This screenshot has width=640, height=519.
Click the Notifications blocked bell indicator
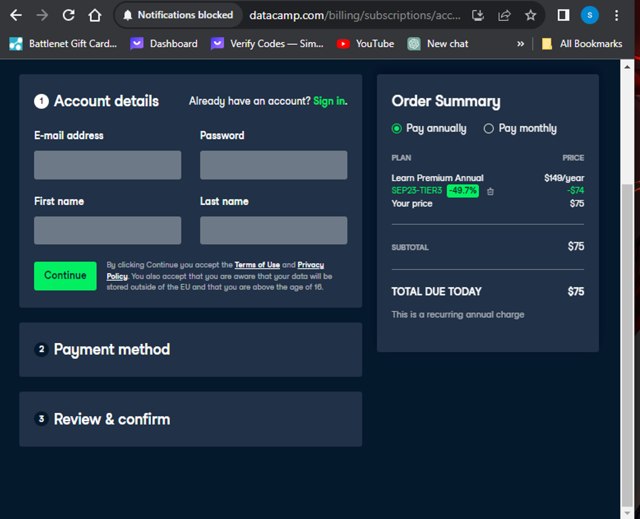[x=178, y=15]
